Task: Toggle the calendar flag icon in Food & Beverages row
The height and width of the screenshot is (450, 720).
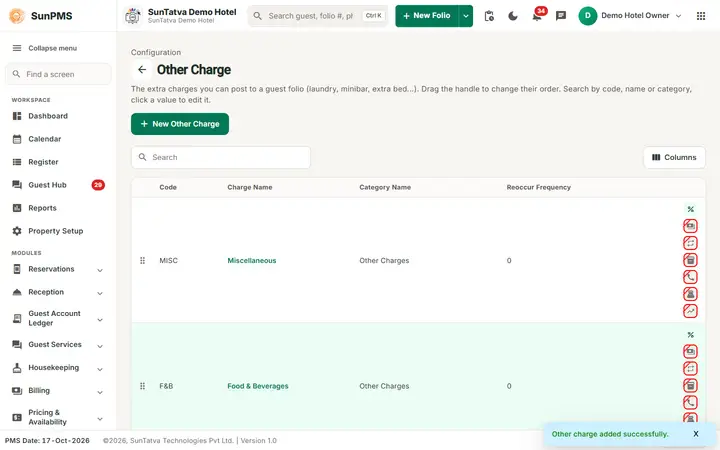Action: [690, 386]
